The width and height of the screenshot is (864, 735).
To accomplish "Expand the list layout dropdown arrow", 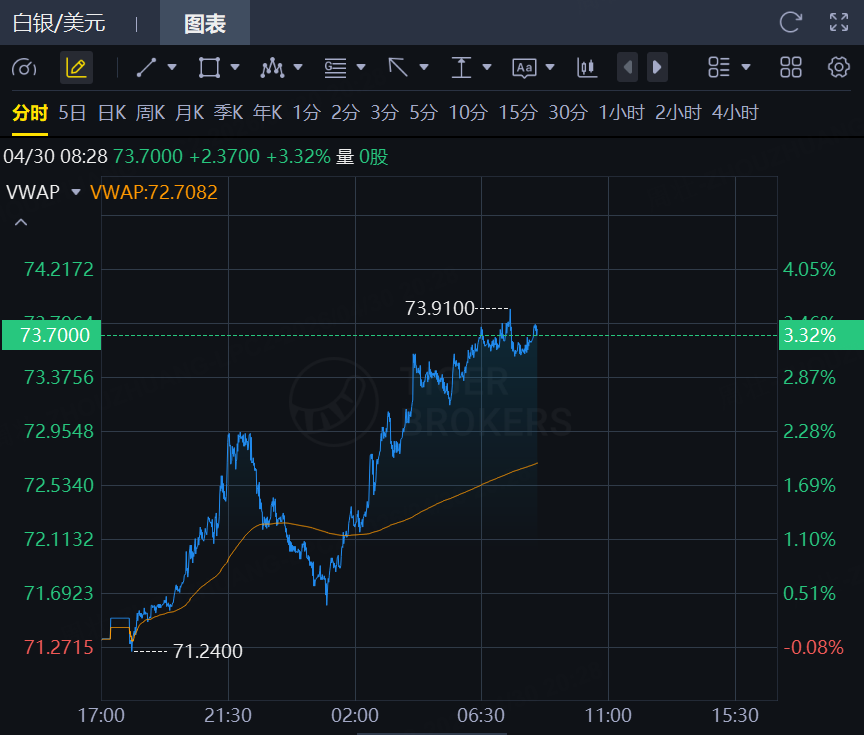I will click(746, 67).
